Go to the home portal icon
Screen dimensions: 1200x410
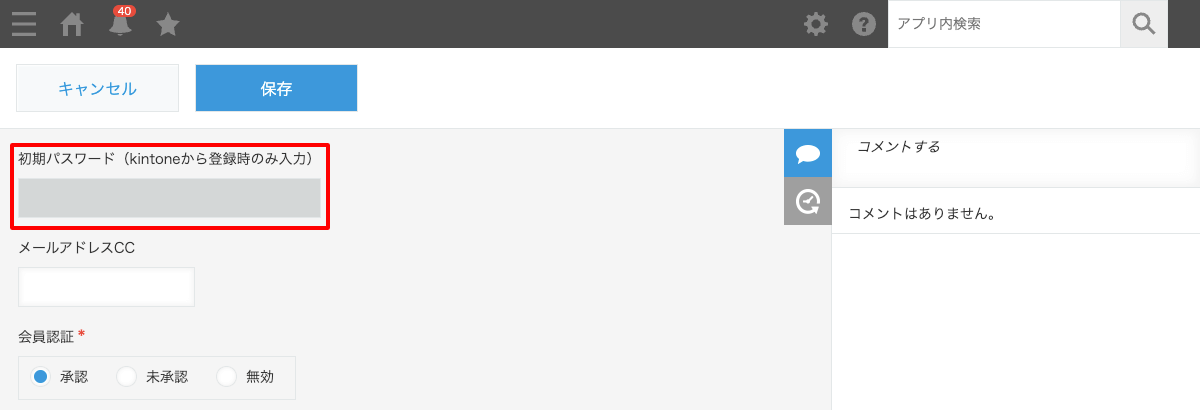pyautogui.click(x=72, y=24)
